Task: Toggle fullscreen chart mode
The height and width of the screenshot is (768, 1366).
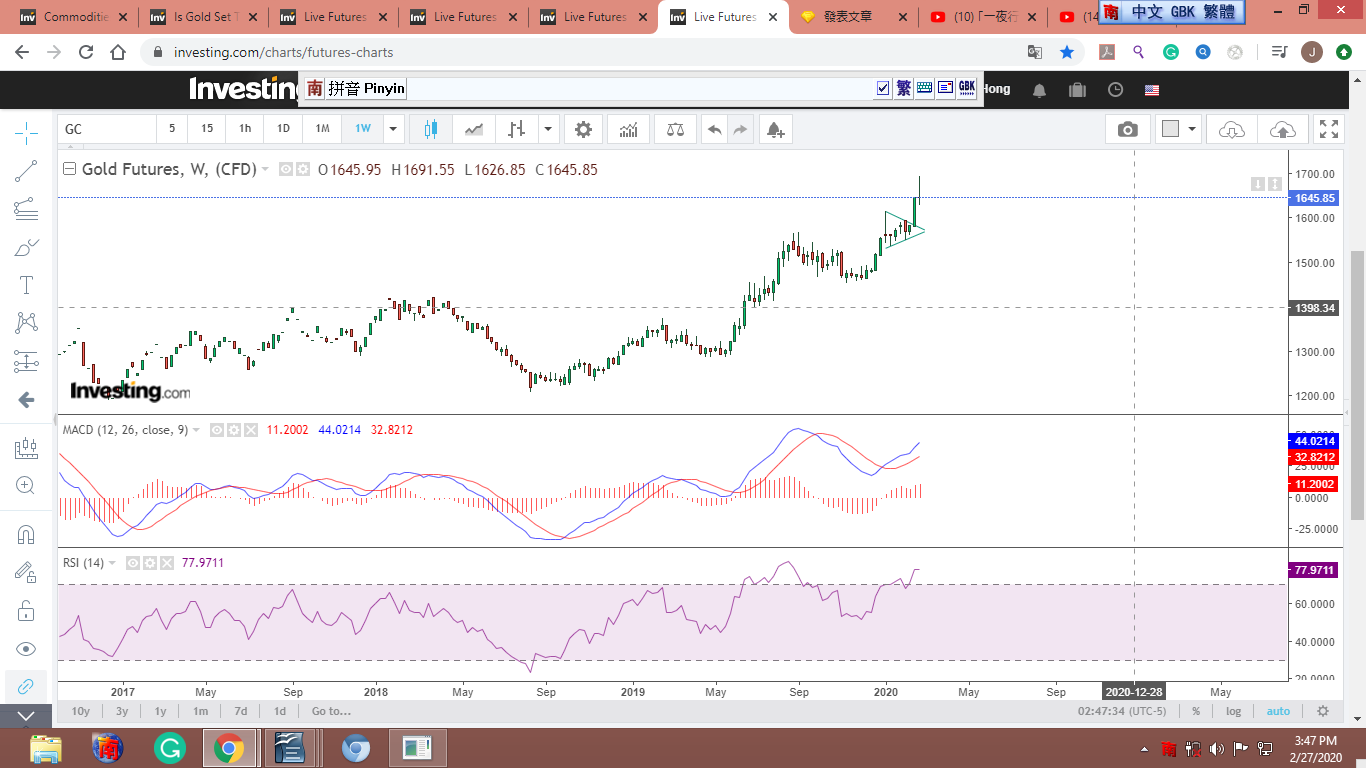Action: [x=1328, y=129]
